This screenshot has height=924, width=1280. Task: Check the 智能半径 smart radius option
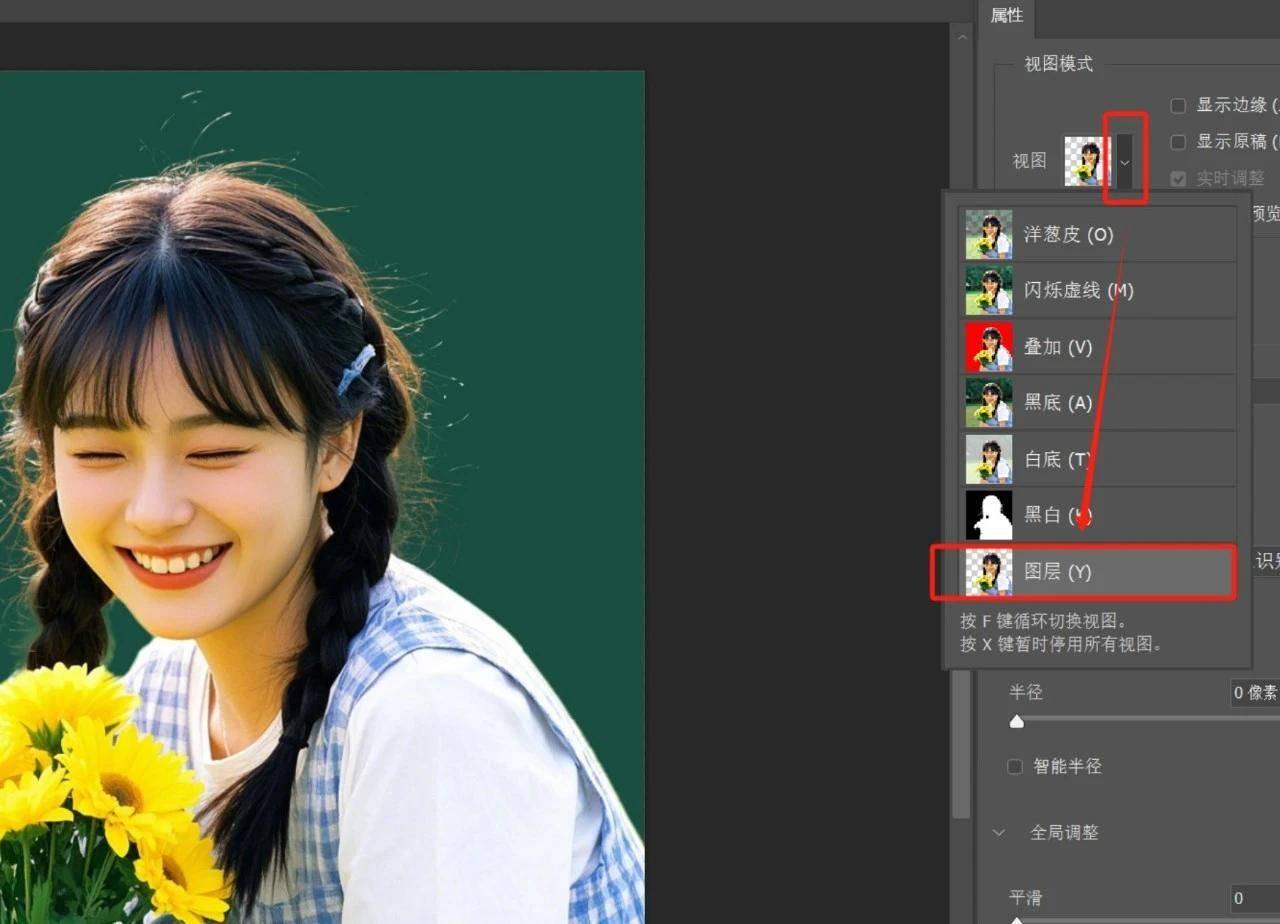[x=1015, y=767]
